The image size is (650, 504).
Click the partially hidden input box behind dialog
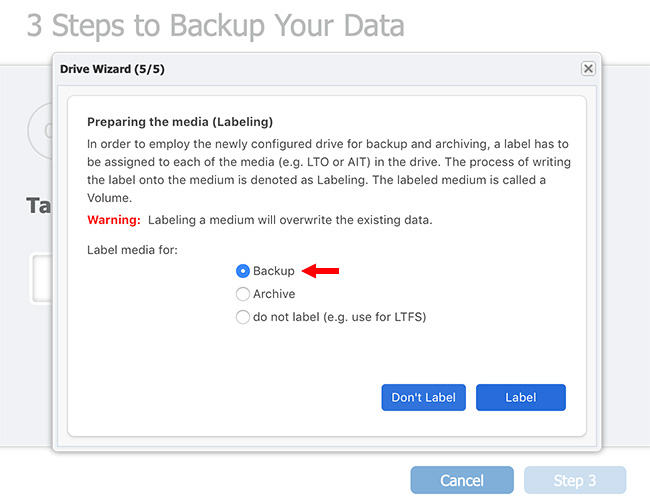[x=42, y=278]
